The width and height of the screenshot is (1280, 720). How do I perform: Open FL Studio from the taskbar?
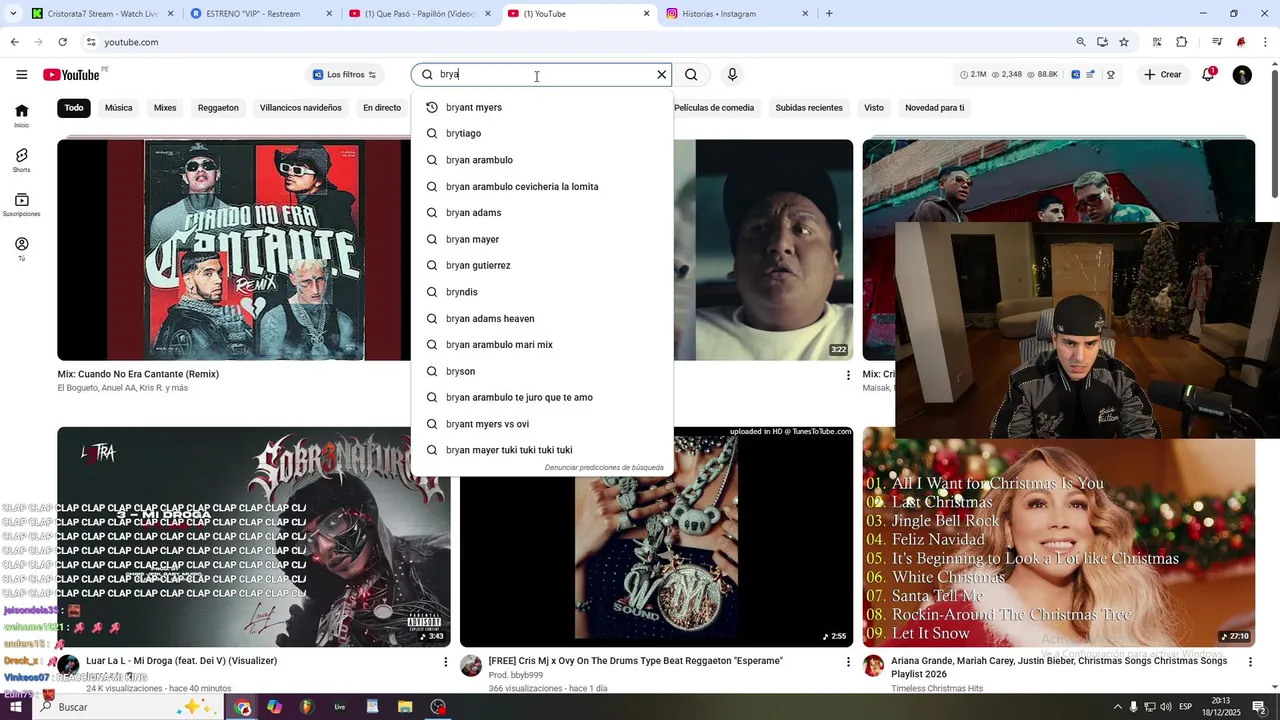[307, 707]
